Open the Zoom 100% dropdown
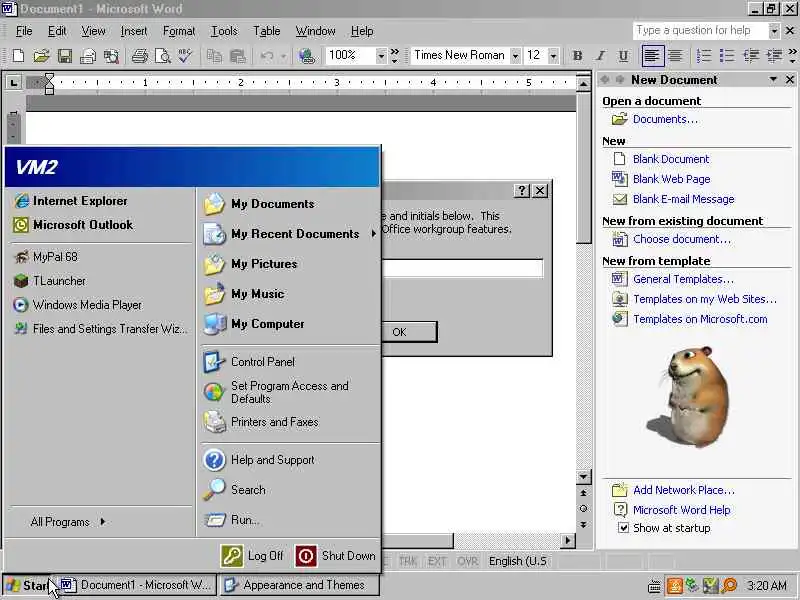The height and width of the screenshot is (600, 800). tap(381, 56)
